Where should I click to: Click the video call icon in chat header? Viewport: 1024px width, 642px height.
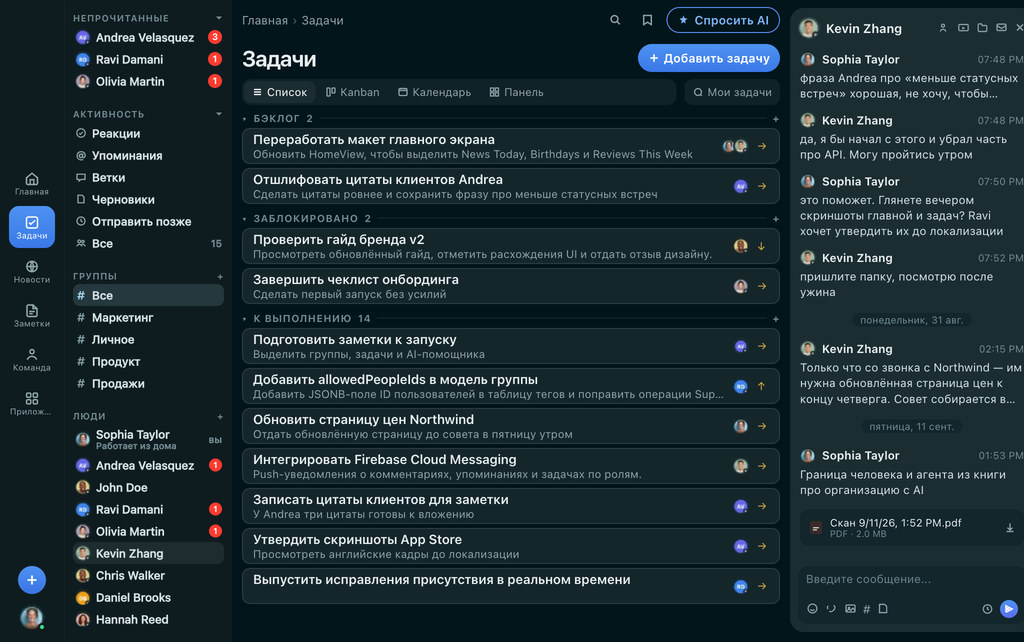963,28
